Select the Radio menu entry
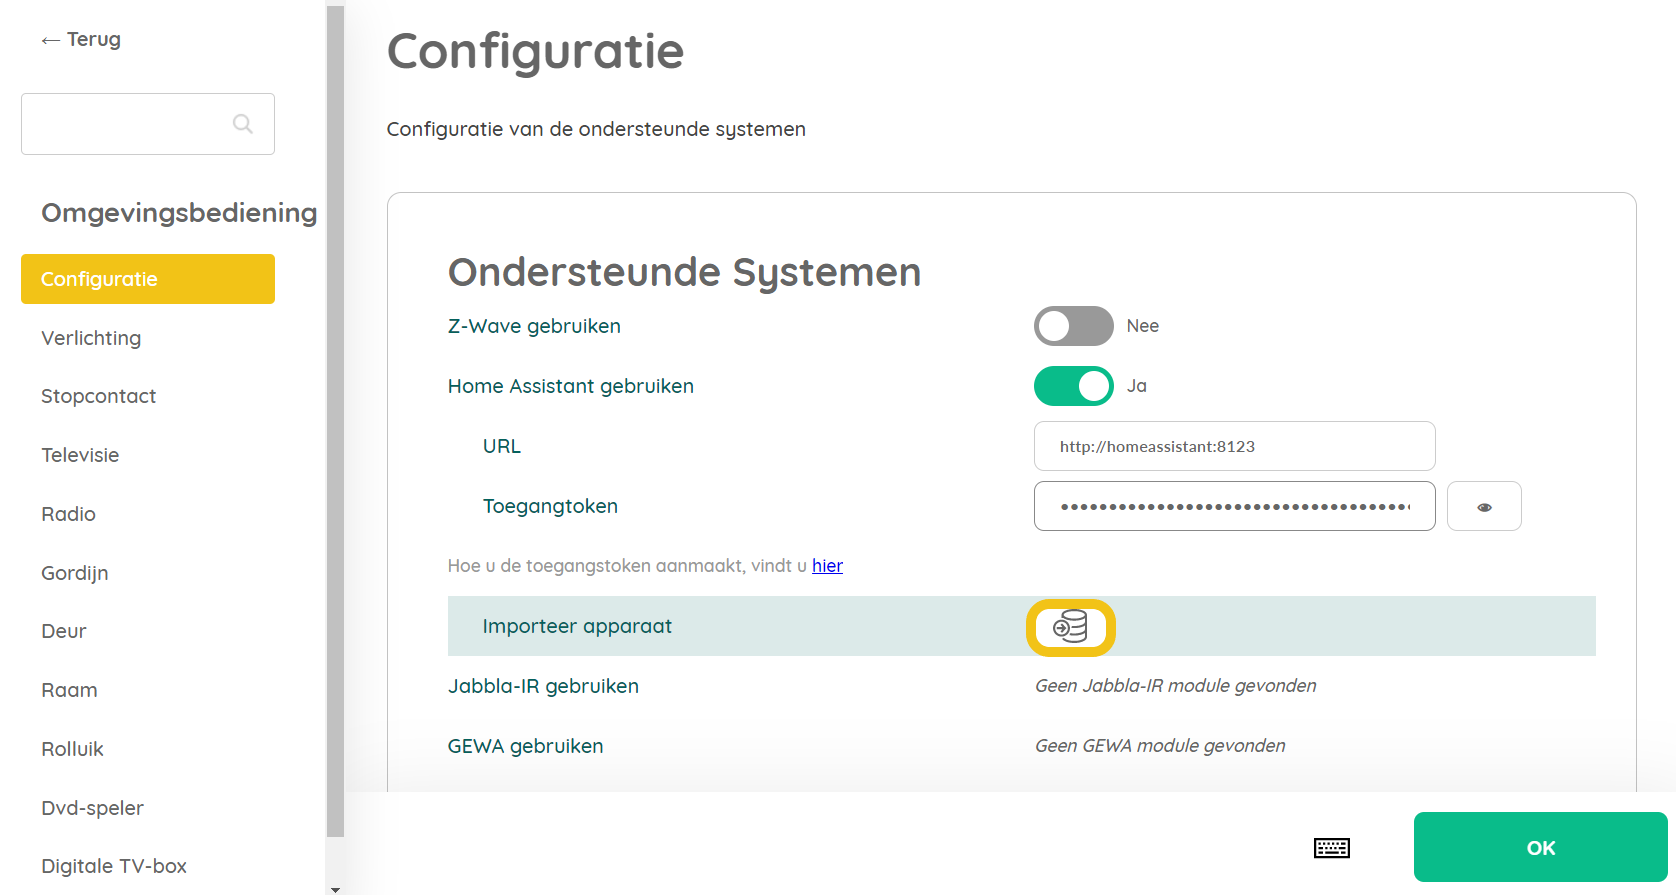Viewport: 1676px width, 895px height. [68, 514]
